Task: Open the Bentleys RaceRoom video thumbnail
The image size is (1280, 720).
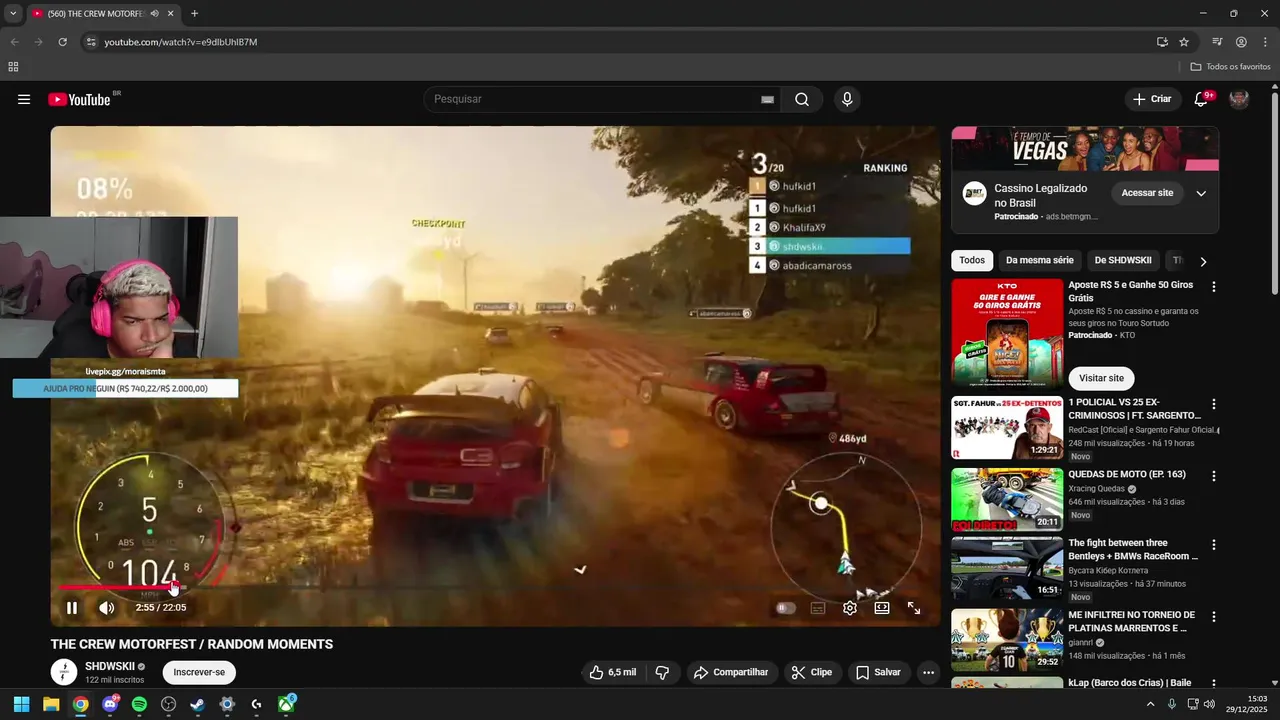Action: (1007, 568)
